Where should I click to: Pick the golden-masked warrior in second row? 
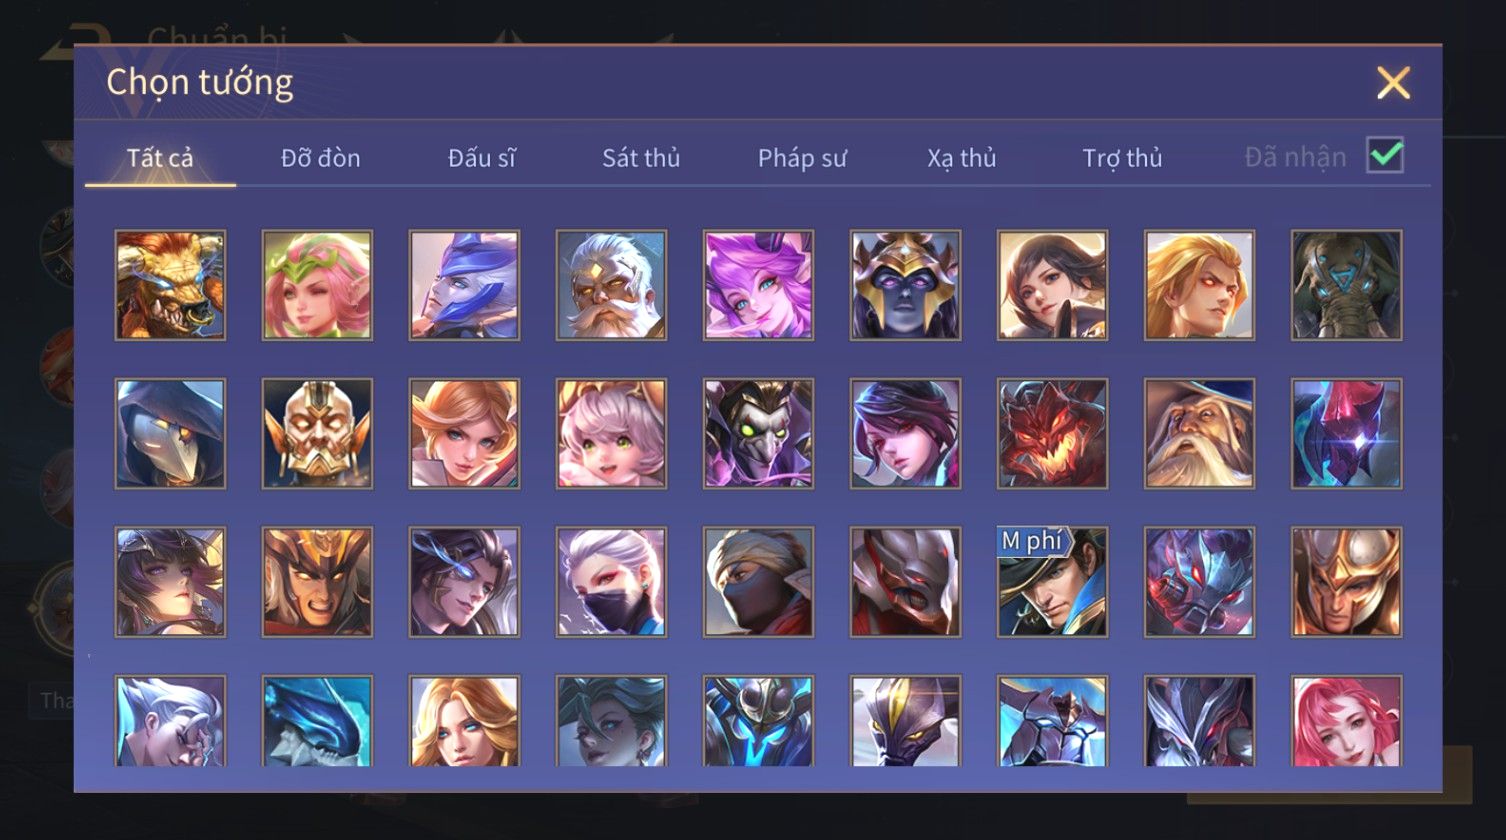click(x=317, y=433)
